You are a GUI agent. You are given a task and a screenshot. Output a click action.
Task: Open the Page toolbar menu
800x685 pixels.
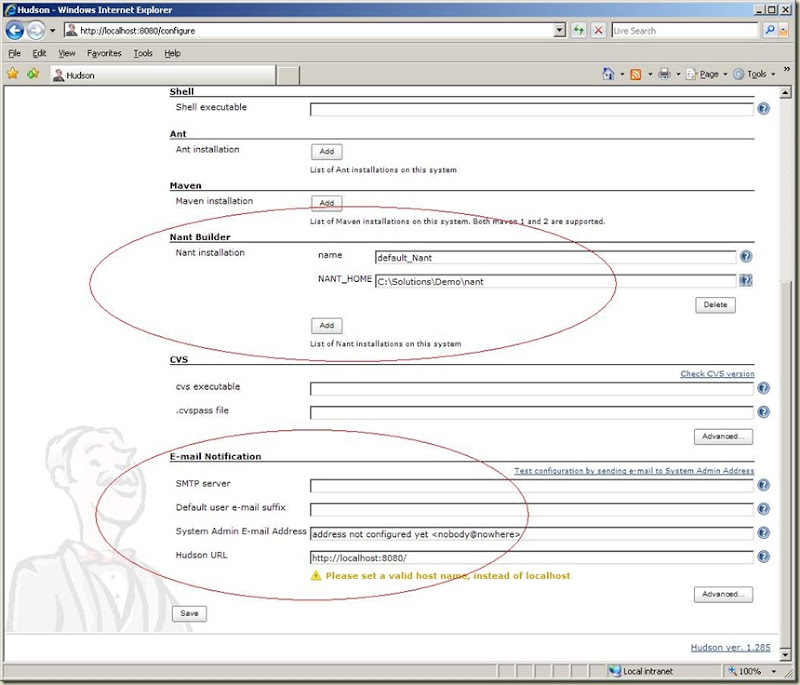point(707,74)
